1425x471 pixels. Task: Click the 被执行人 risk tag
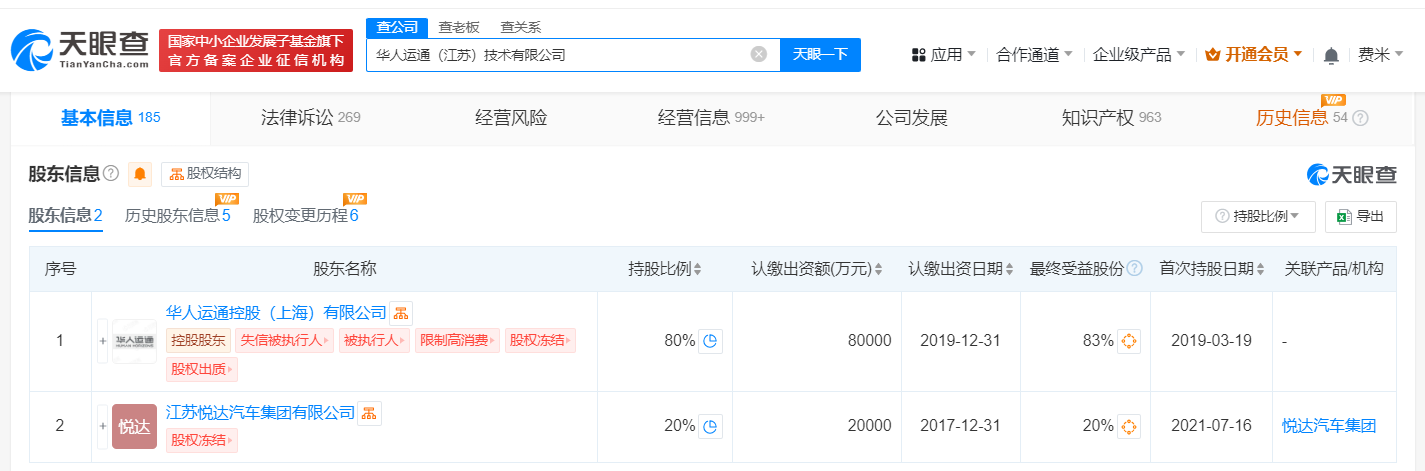[x=375, y=341]
